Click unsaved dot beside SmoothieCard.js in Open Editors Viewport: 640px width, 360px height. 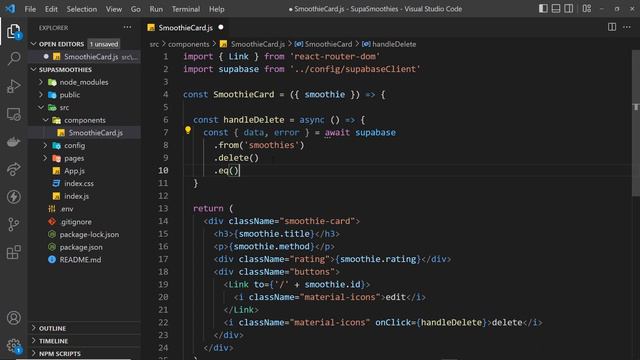[x=46, y=56]
